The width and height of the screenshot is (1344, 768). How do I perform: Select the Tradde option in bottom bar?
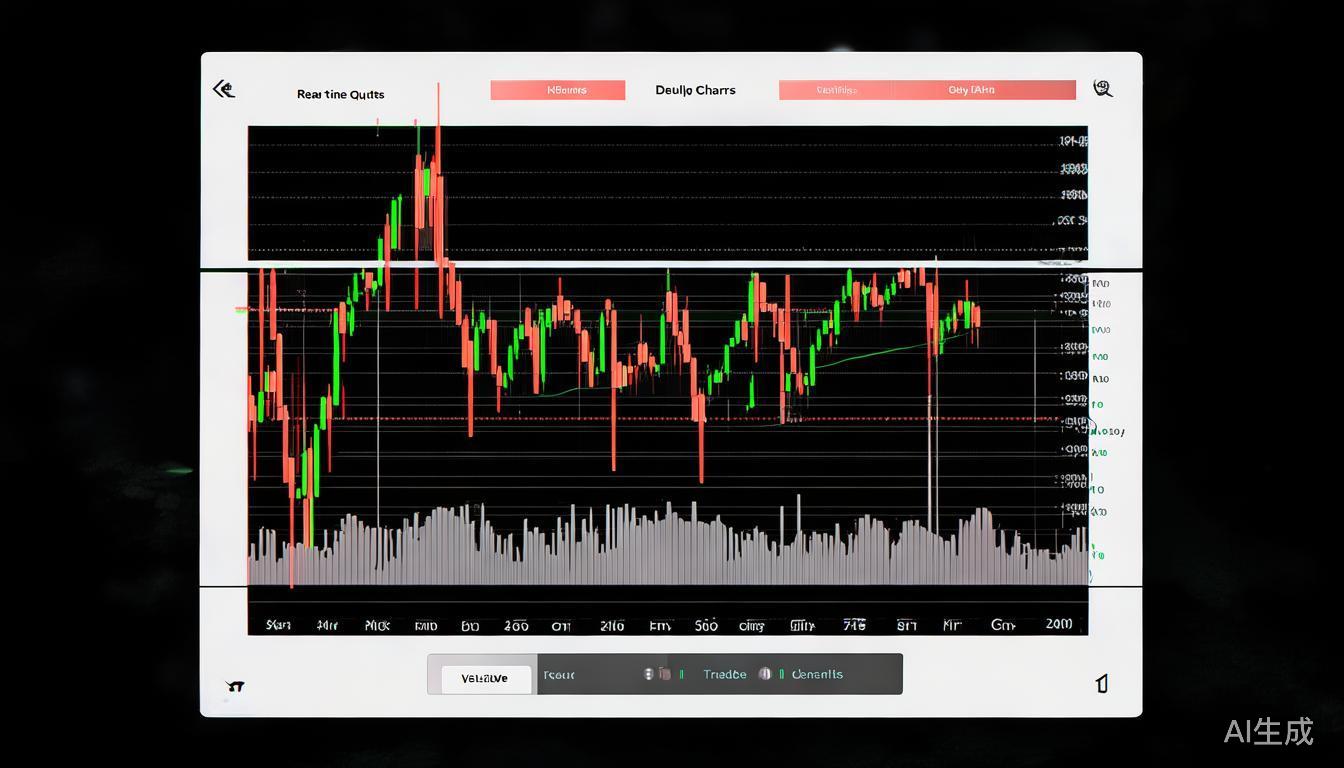724,674
